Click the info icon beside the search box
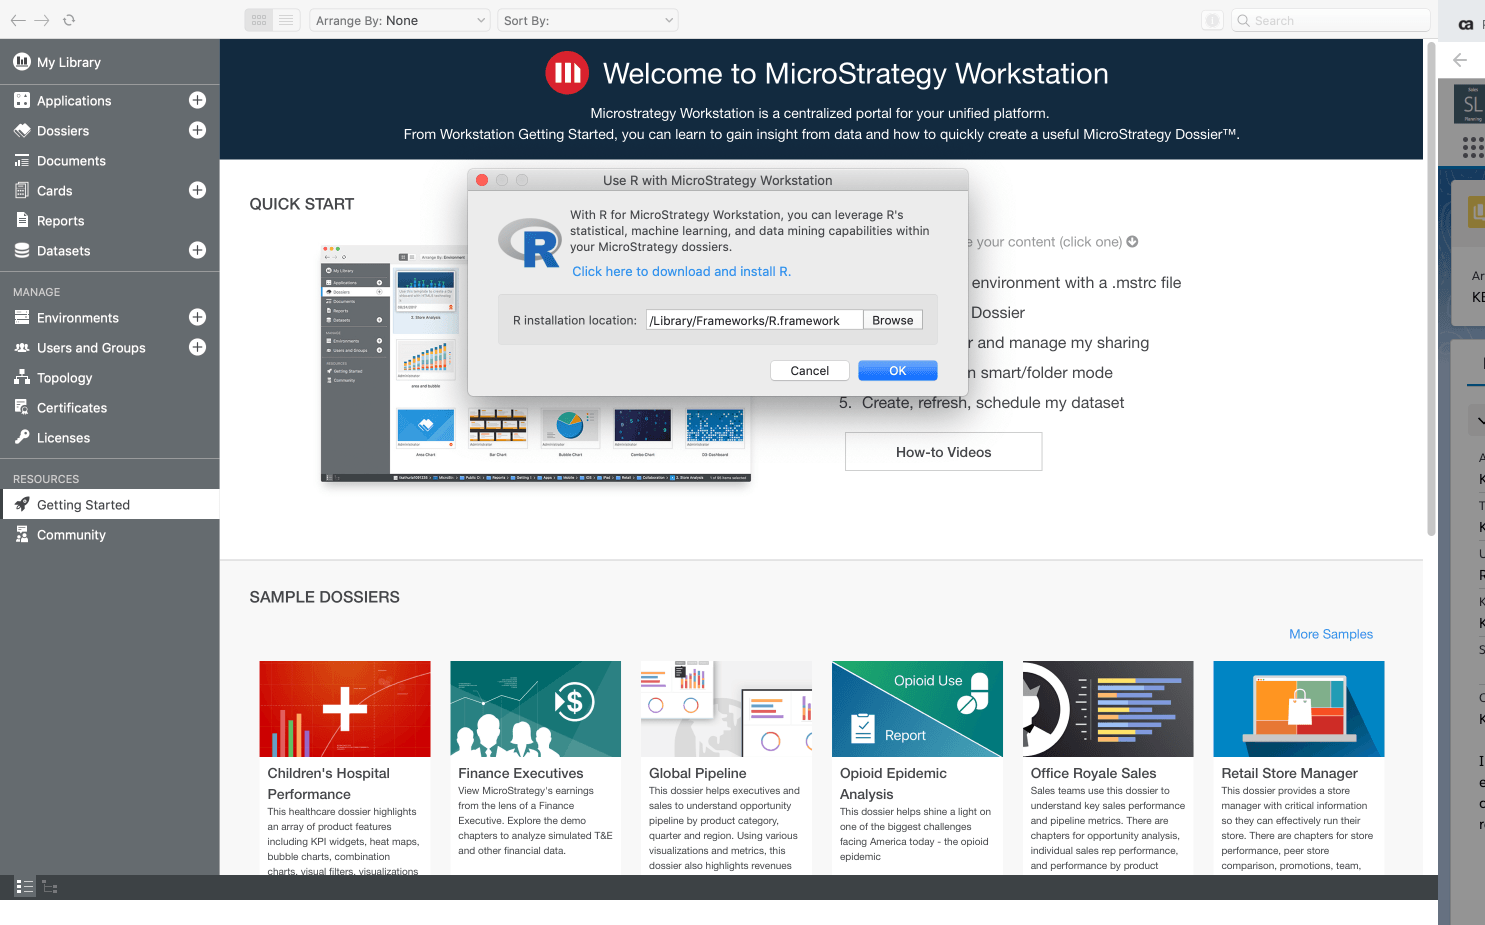The height and width of the screenshot is (925, 1485). (1212, 20)
